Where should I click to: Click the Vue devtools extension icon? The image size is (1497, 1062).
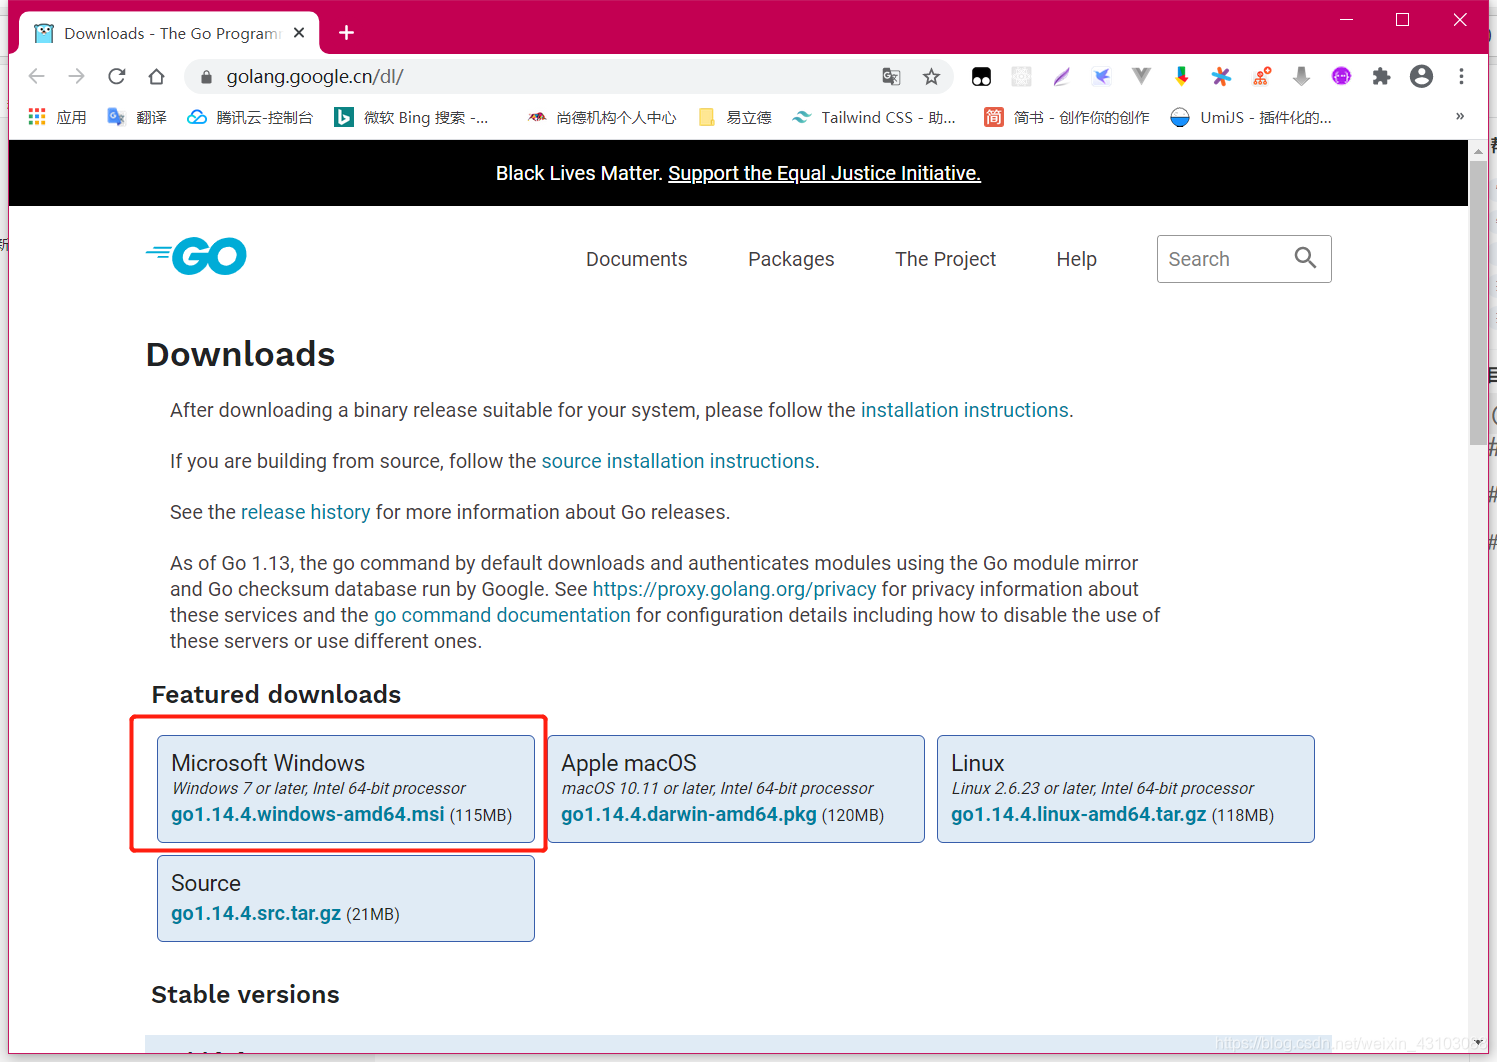tap(1141, 76)
